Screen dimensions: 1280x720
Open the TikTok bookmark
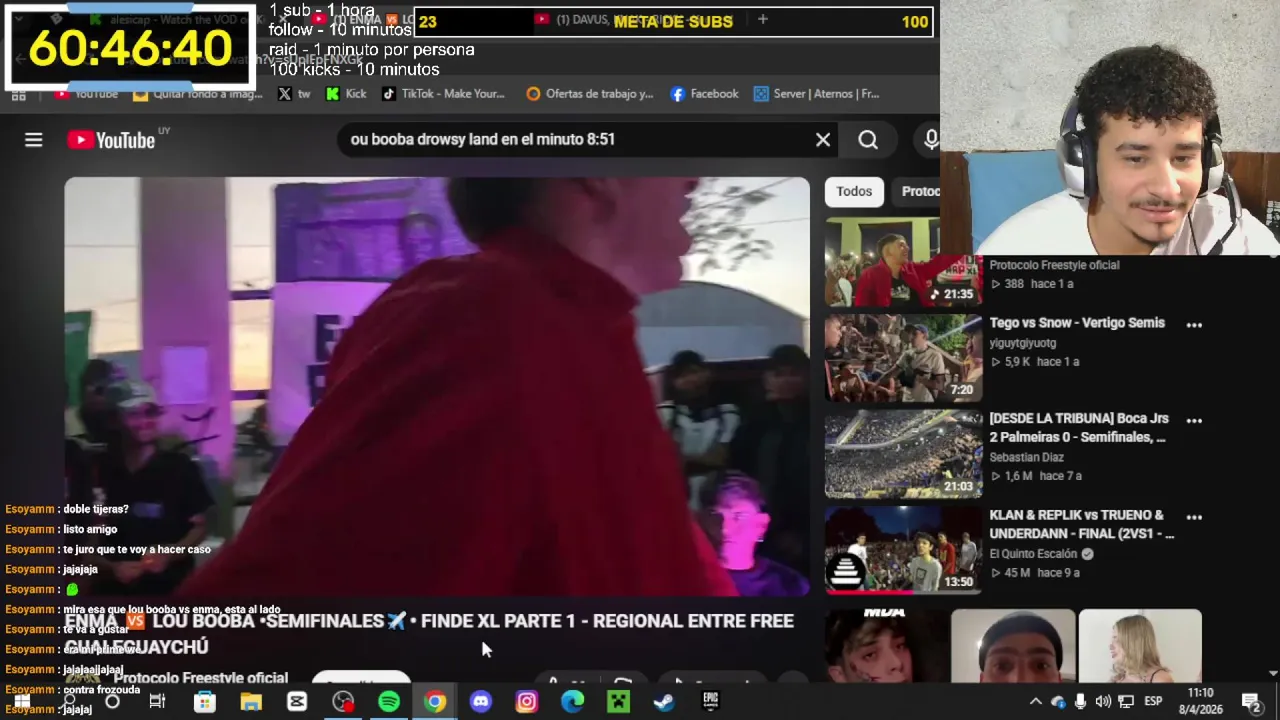[443, 94]
